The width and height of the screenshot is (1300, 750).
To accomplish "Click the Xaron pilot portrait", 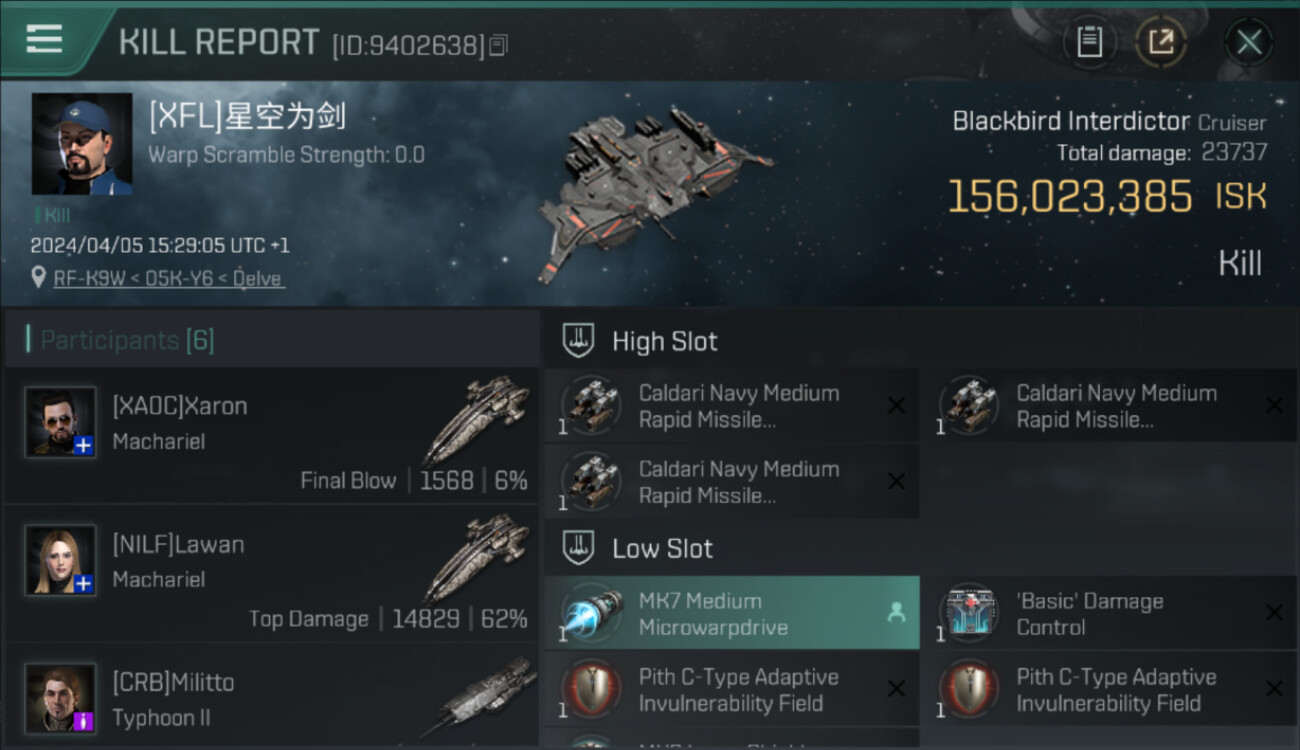I will (x=60, y=422).
